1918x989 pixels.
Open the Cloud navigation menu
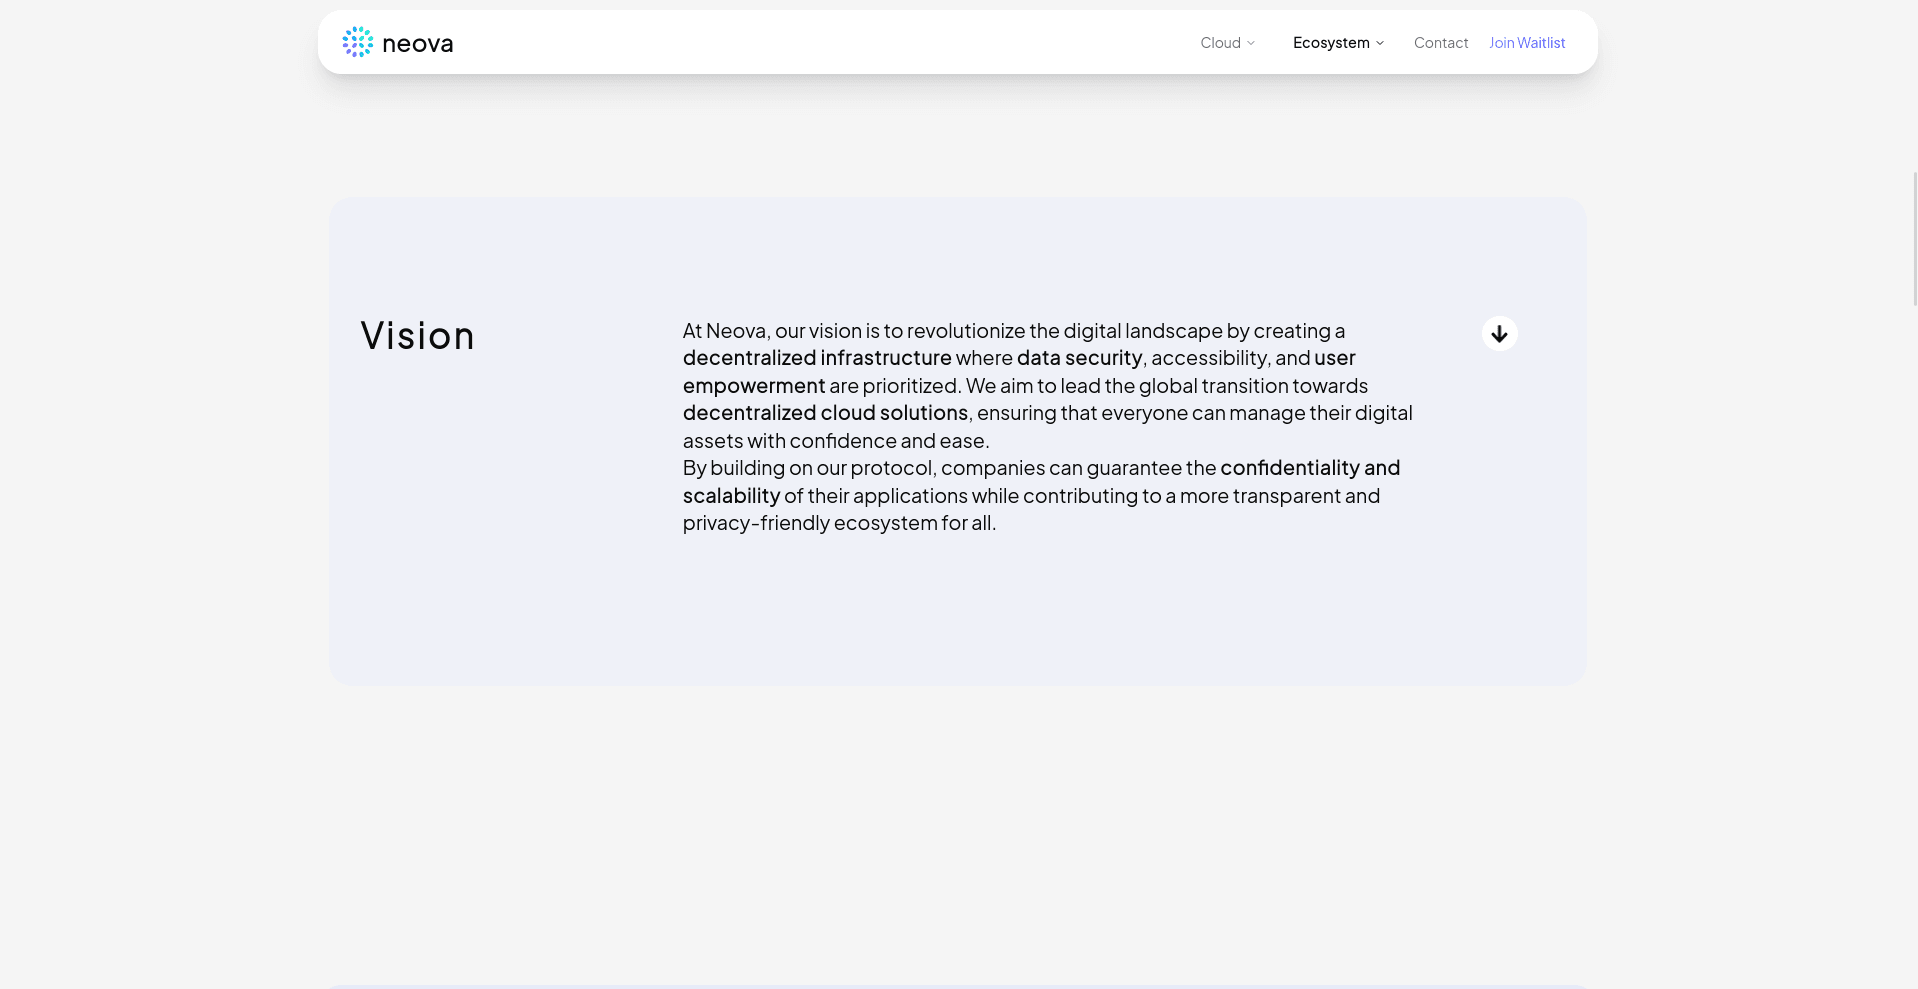coord(1220,43)
